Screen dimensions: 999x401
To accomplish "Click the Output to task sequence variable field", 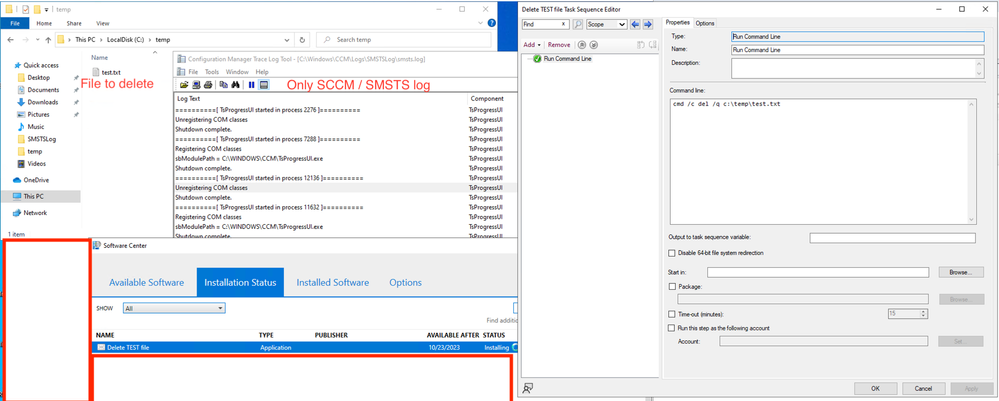I will click(893, 238).
